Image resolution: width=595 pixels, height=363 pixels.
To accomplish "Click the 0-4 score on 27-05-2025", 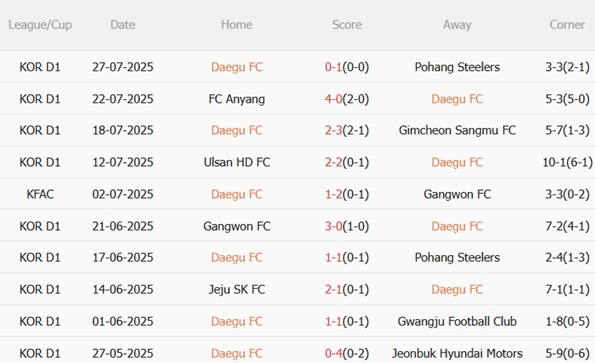I will (334, 354).
